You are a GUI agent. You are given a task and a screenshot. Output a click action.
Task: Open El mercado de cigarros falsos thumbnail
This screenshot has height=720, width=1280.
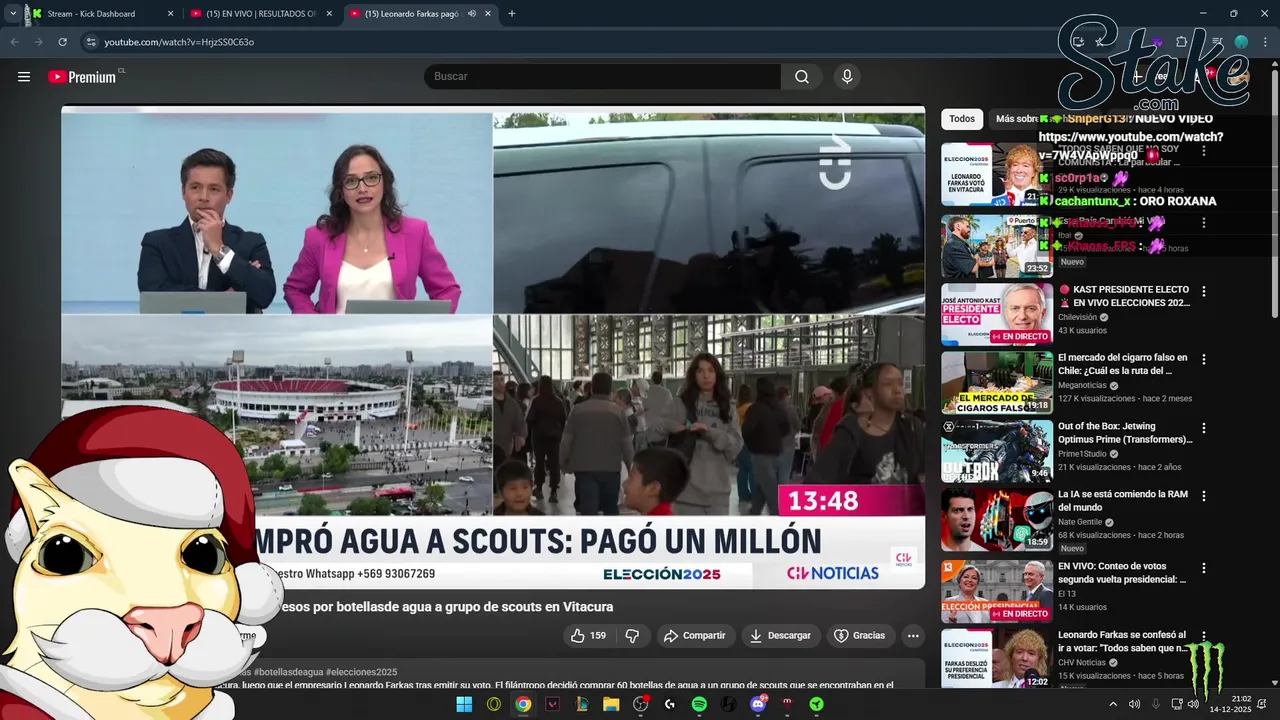tap(997, 383)
